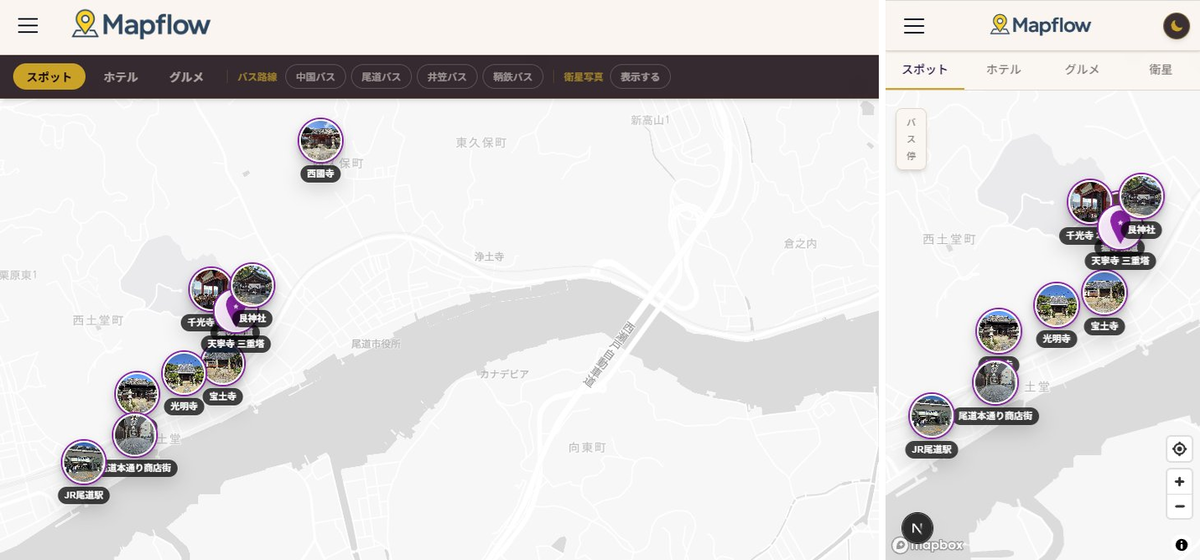Click the 天寧寺 三重塔 label on desktop map
The width and height of the screenshot is (1200, 560).
click(x=235, y=344)
